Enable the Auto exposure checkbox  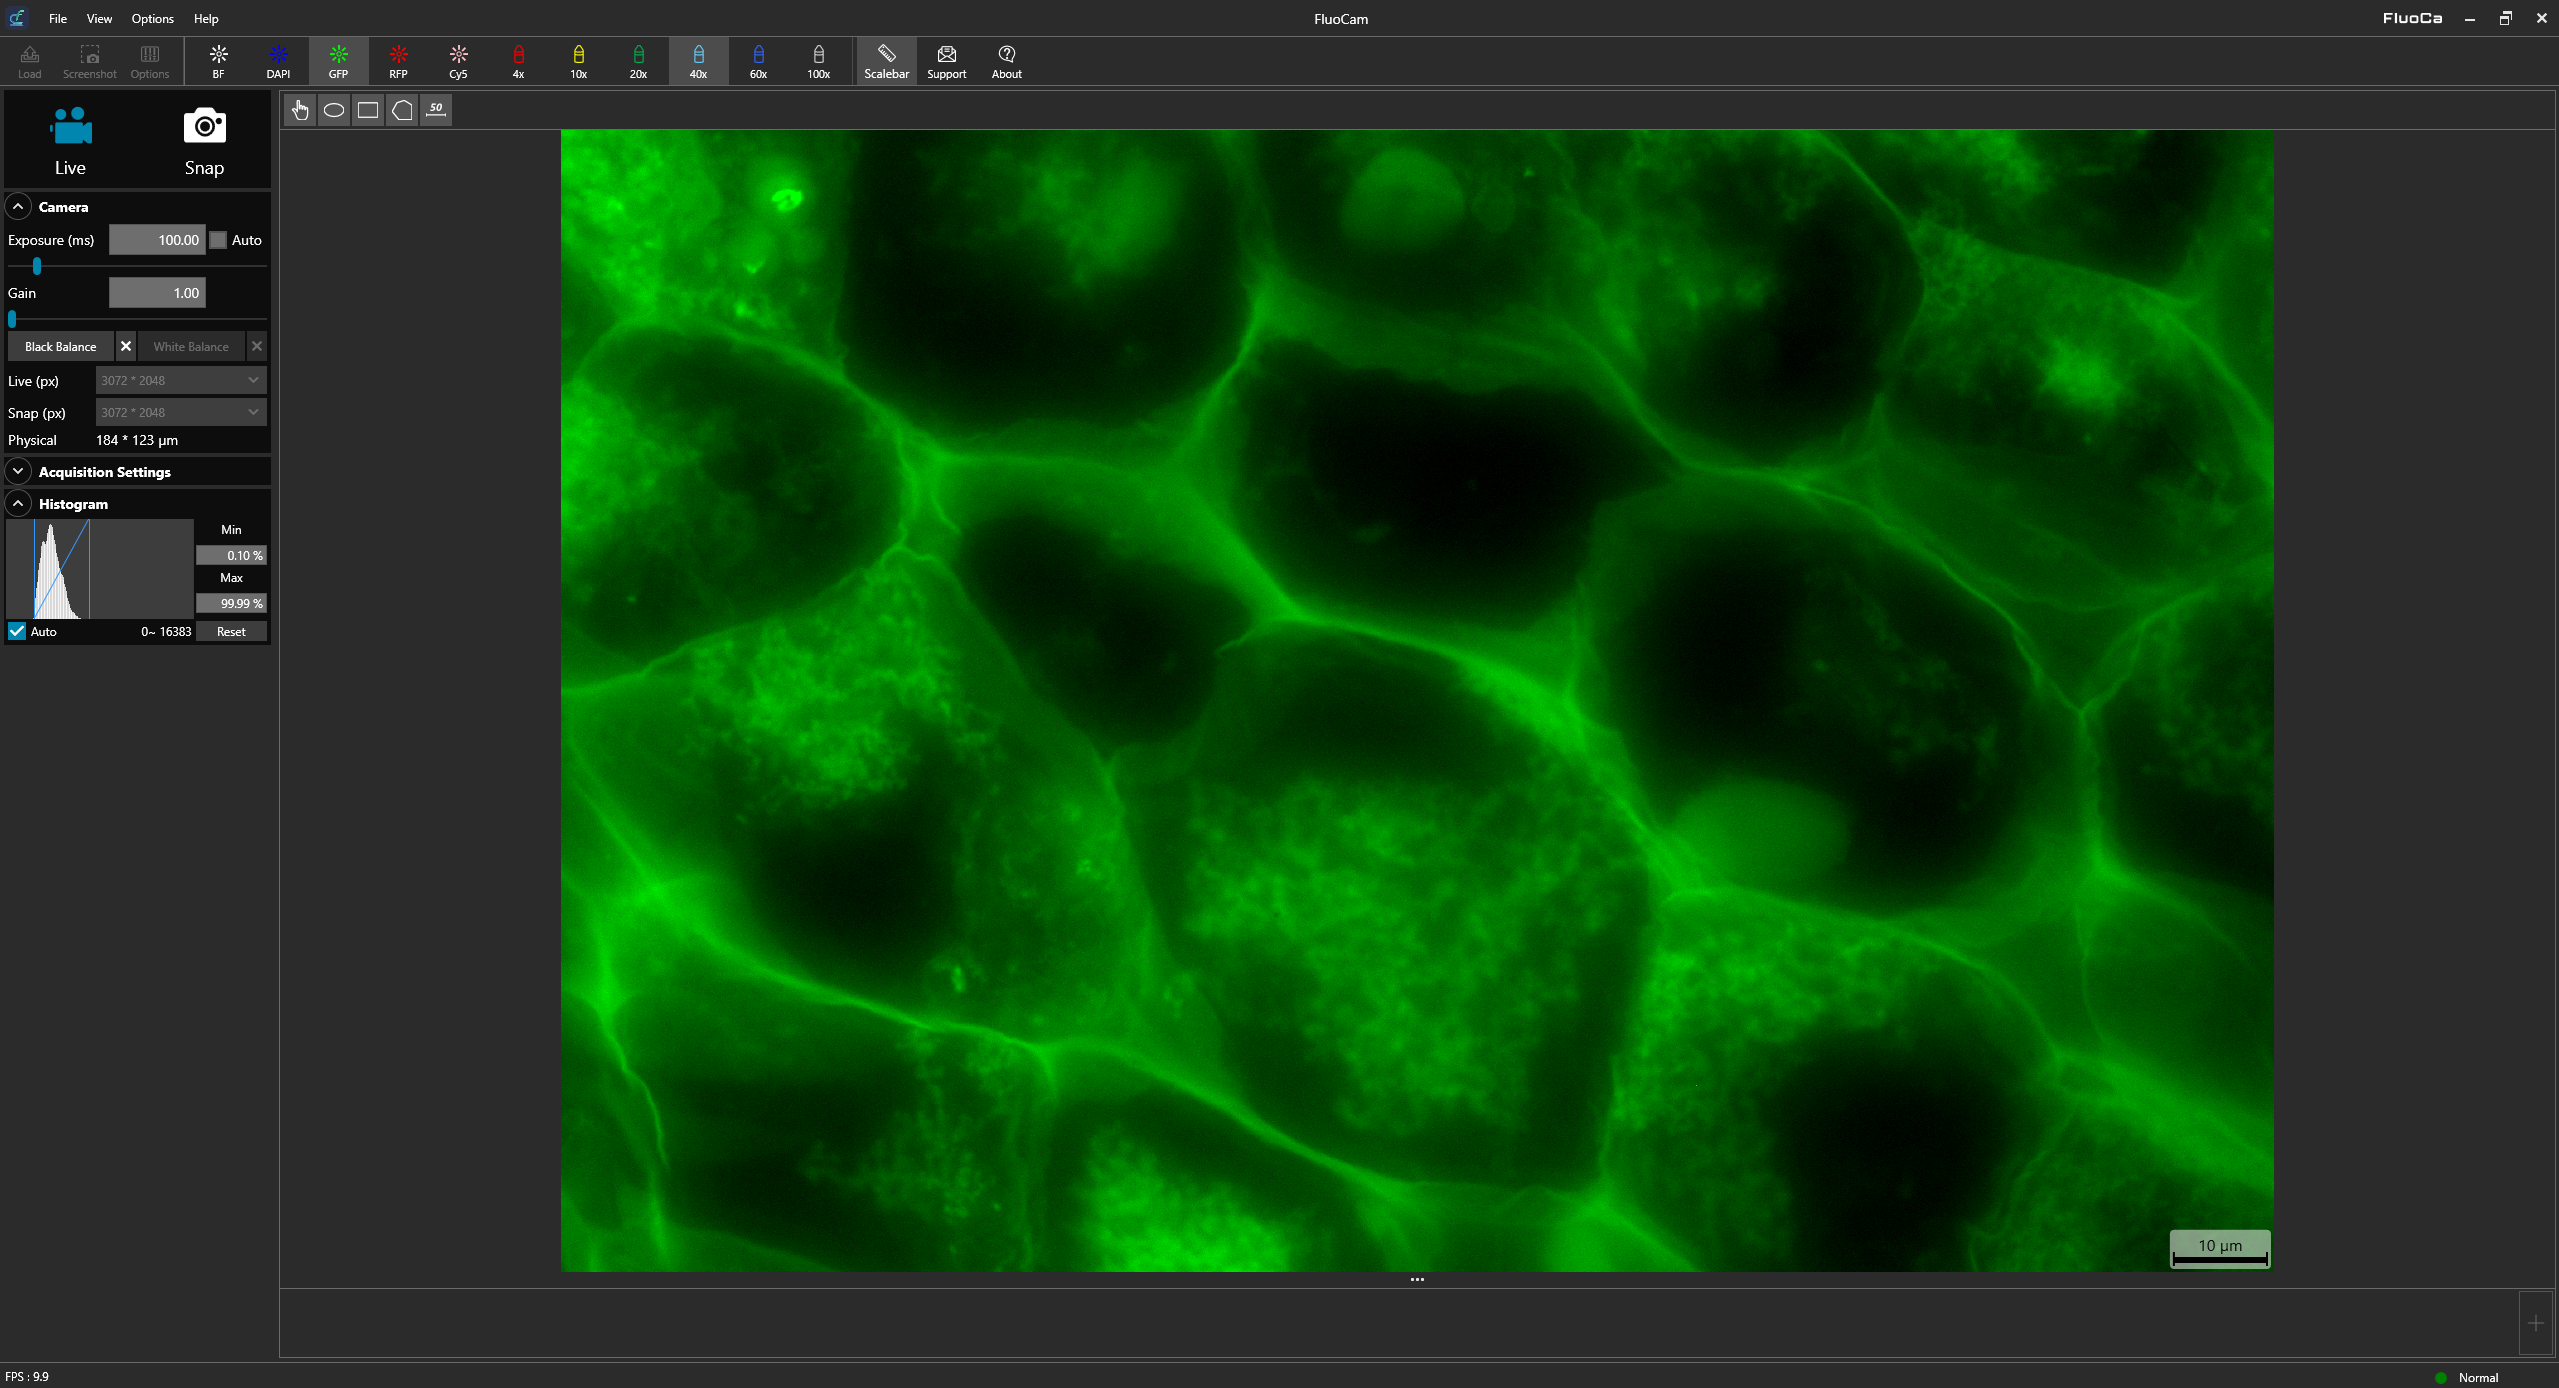click(x=219, y=240)
